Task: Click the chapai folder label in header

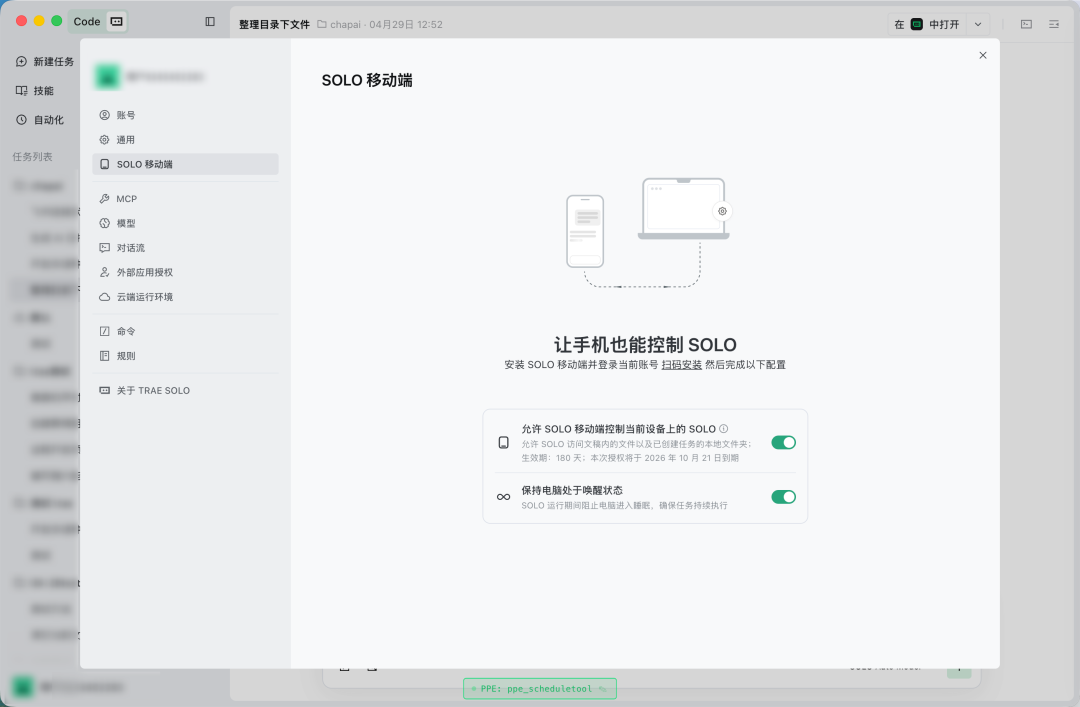Action: click(x=339, y=24)
